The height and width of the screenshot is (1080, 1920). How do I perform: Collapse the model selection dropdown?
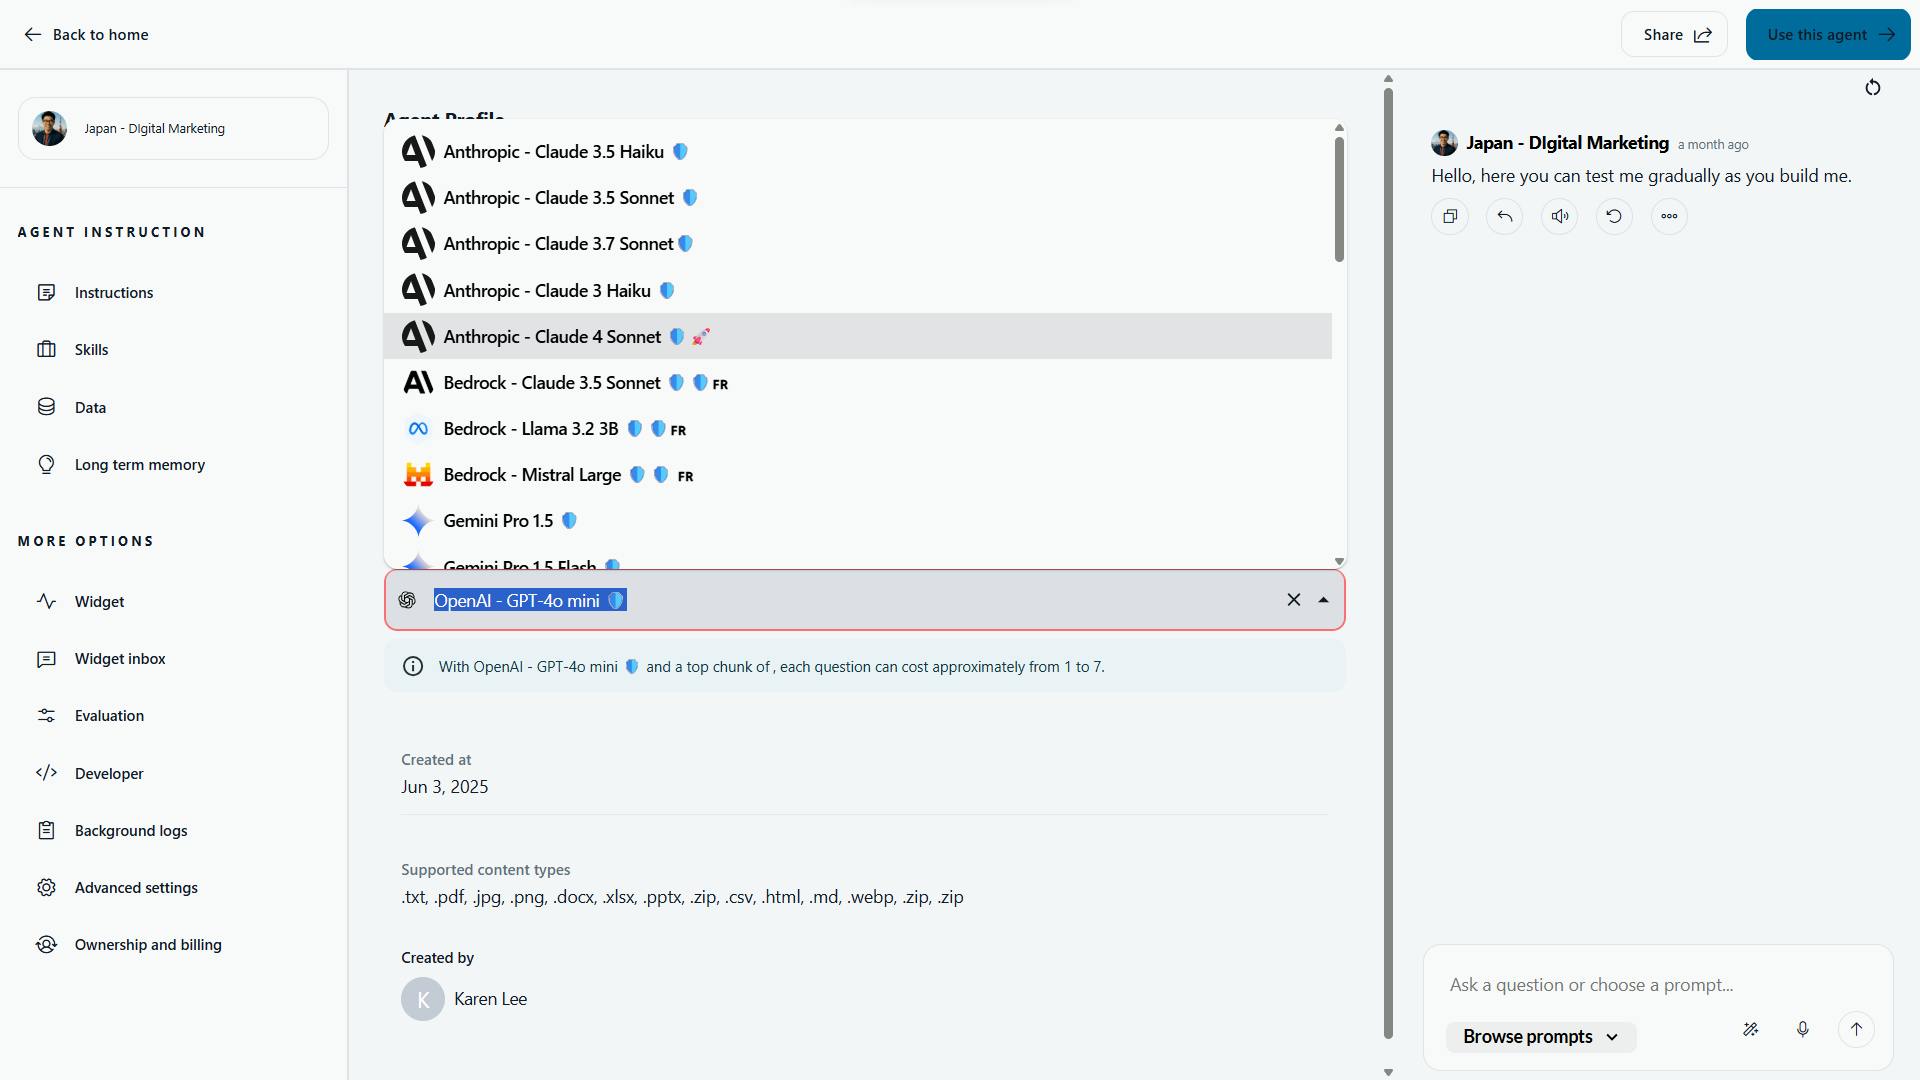tap(1323, 599)
